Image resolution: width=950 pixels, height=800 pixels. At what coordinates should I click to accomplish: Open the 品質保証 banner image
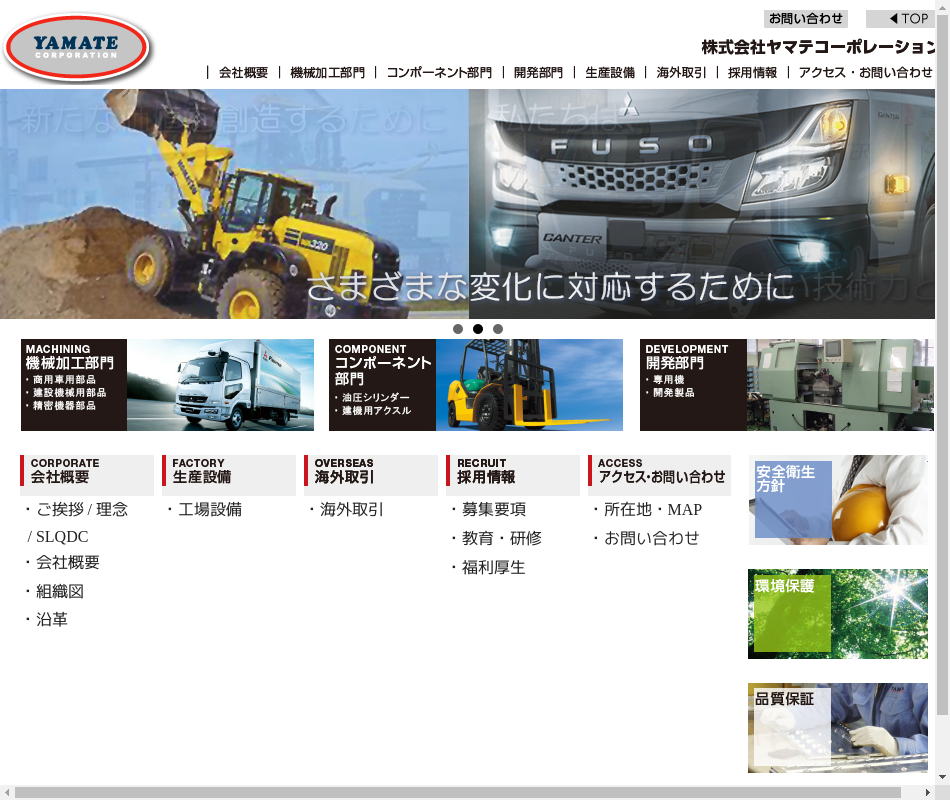click(x=837, y=728)
